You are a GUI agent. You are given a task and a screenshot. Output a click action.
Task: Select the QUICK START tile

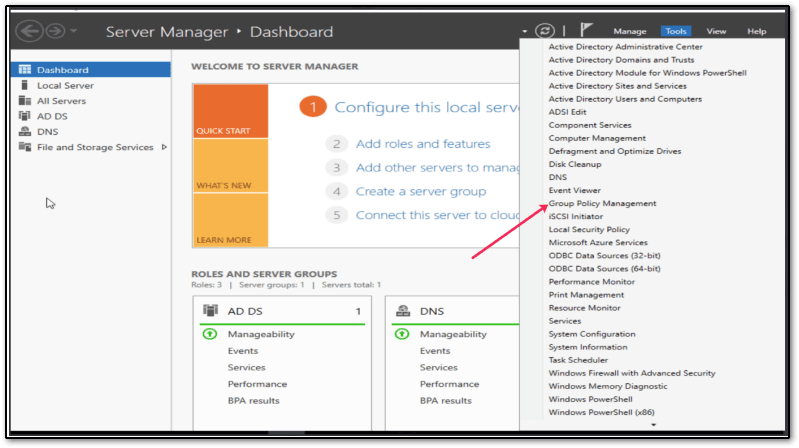coord(231,111)
